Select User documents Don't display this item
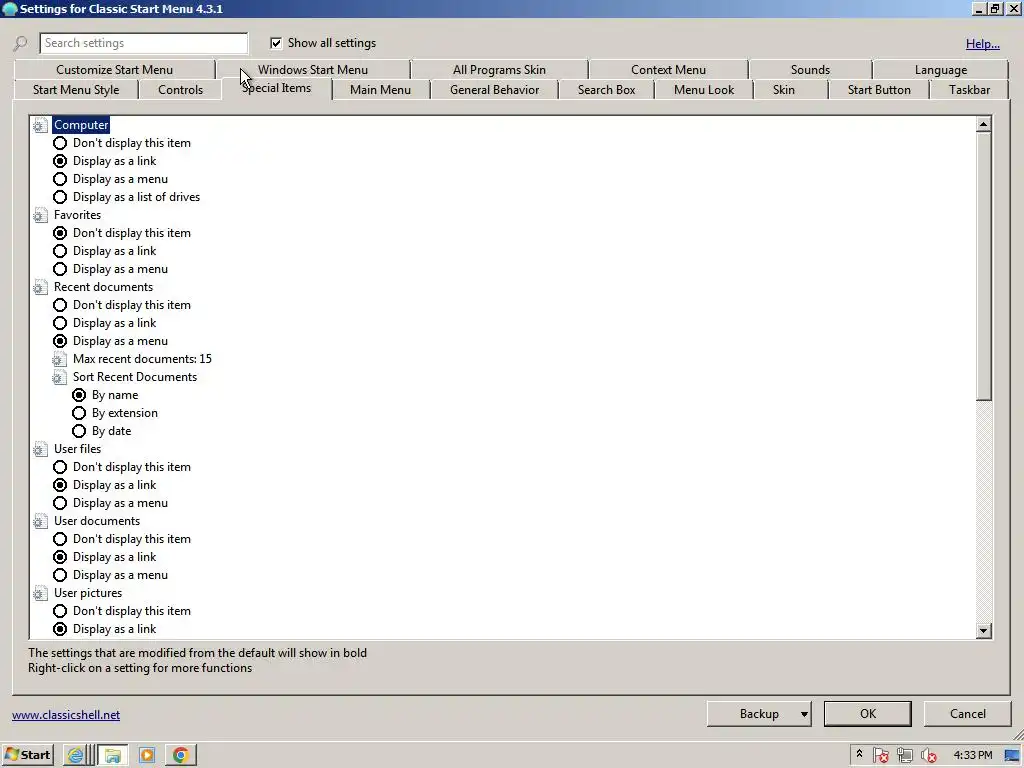Viewport: 1024px width, 768px height. [x=60, y=539]
